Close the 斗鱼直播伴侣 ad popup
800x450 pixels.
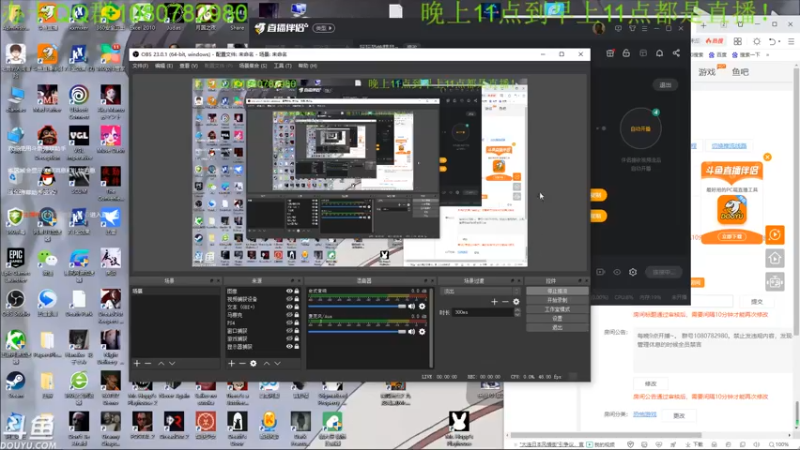point(767,157)
